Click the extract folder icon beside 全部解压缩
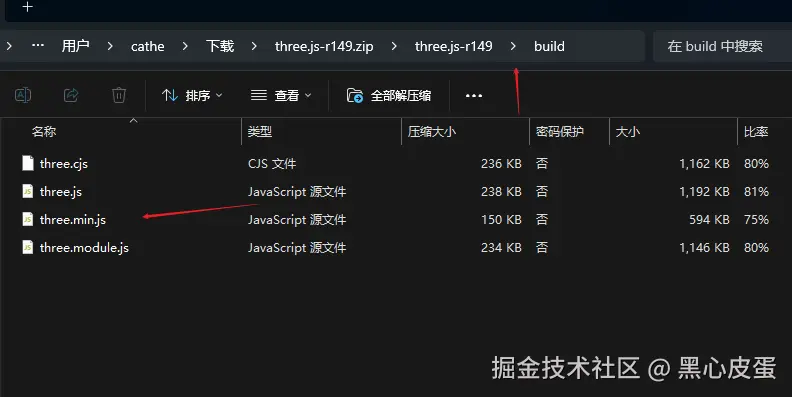 pyautogui.click(x=355, y=95)
